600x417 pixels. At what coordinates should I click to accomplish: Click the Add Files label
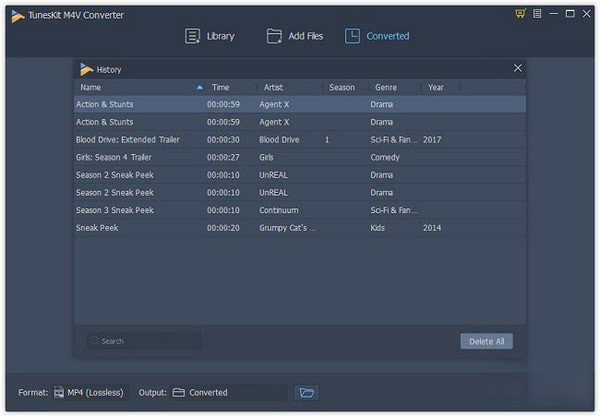[x=306, y=36]
